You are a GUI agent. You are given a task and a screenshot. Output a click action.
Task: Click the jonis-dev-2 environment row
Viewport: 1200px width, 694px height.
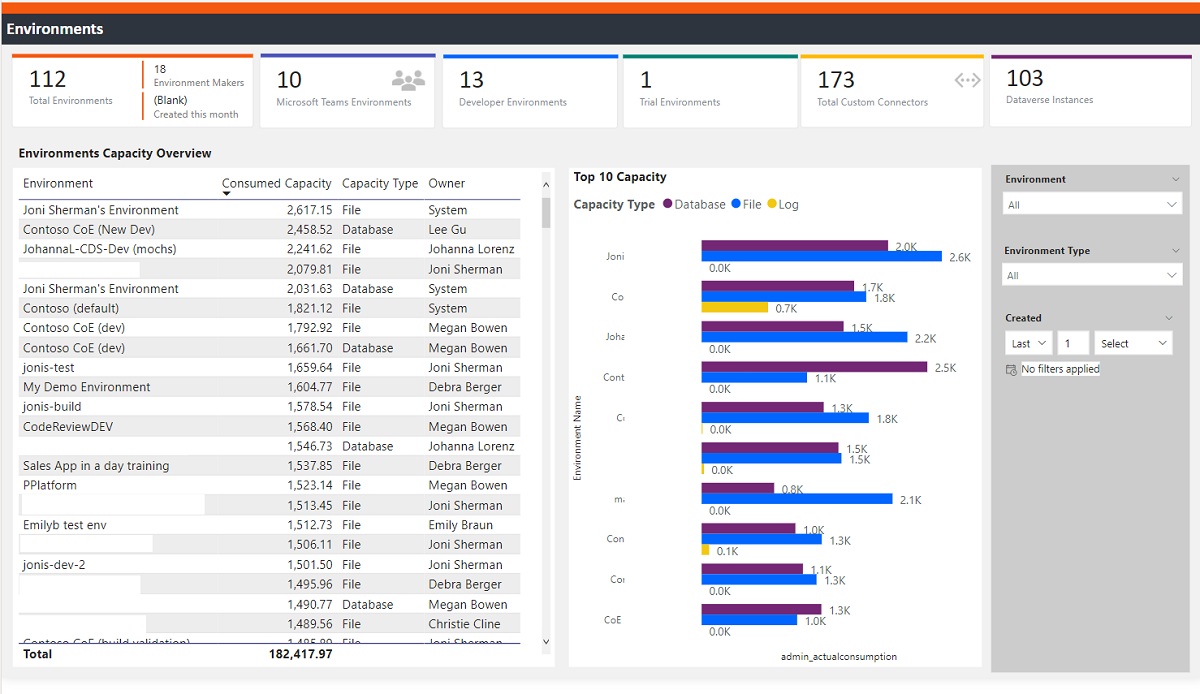[270, 564]
